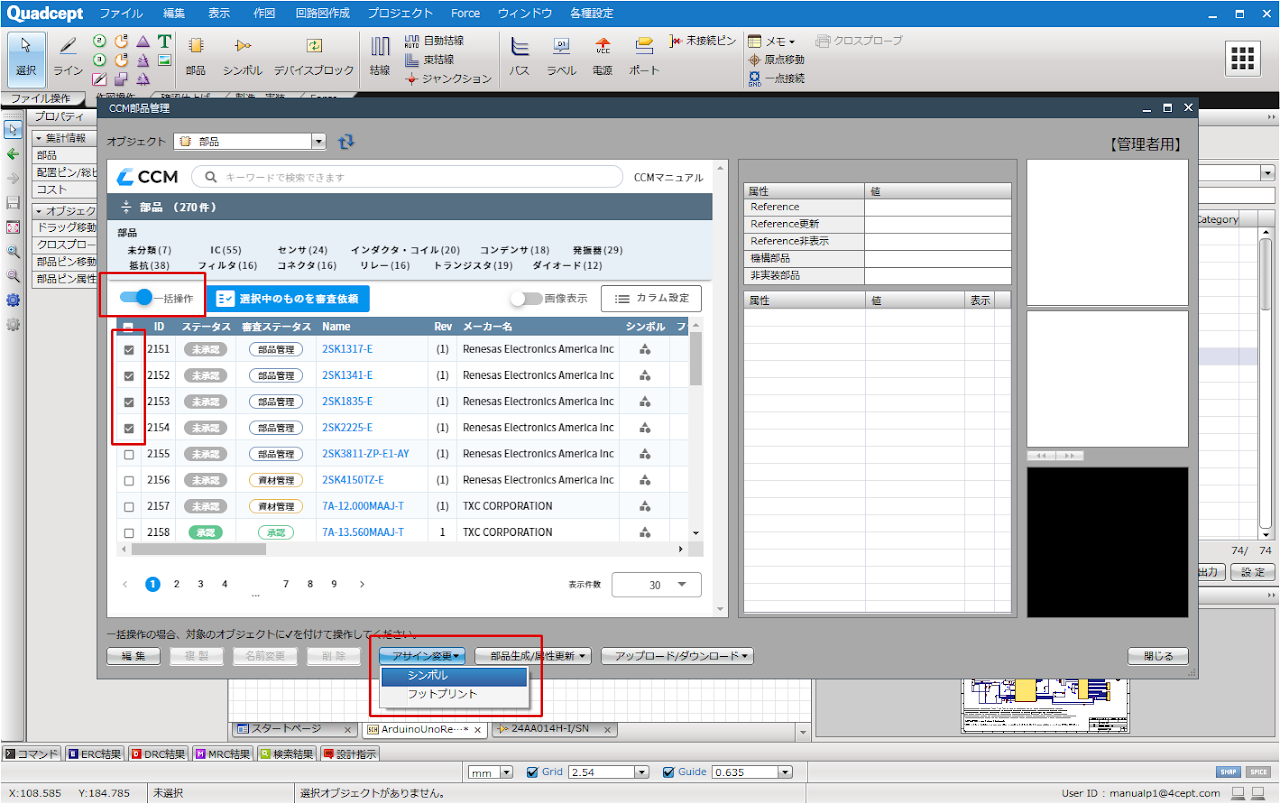Open the プロジェクト menu
The image size is (1280, 804).
click(400, 13)
